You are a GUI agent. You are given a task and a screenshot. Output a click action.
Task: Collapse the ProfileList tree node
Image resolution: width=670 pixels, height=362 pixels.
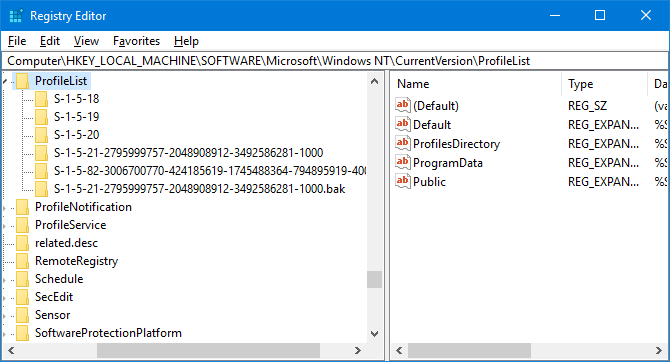(5, 81)
